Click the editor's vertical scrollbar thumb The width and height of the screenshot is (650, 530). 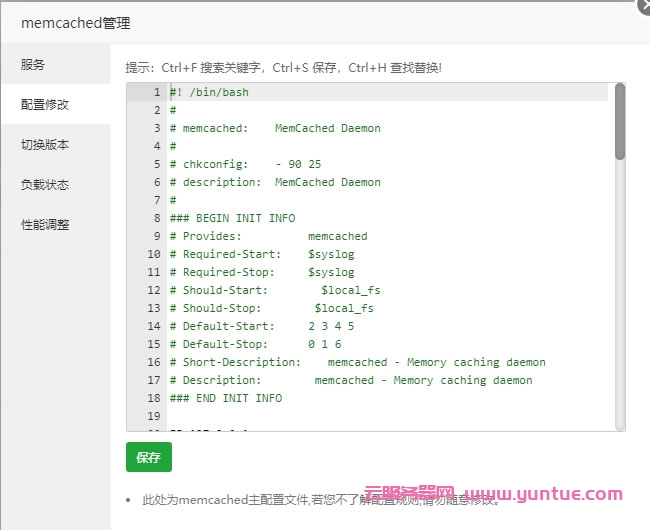coord(619,122)
